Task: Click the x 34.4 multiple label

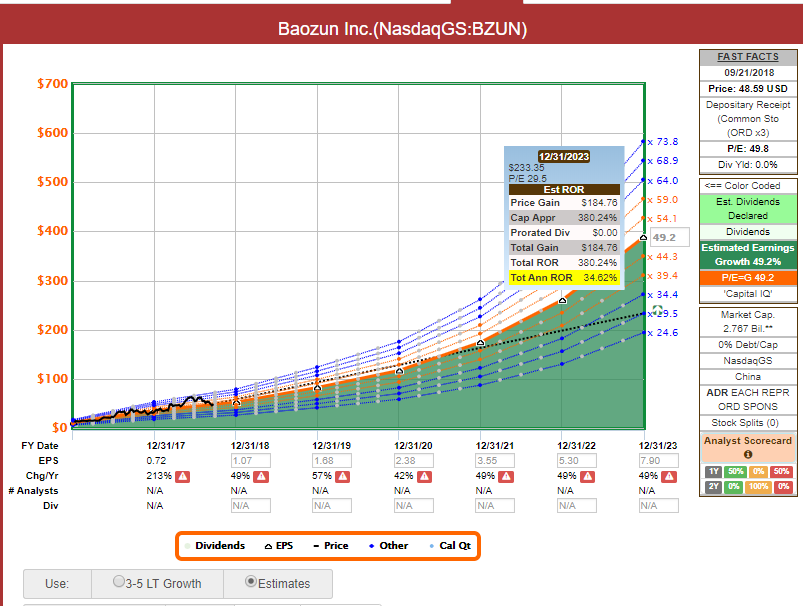Action: (x=663, y=295)
